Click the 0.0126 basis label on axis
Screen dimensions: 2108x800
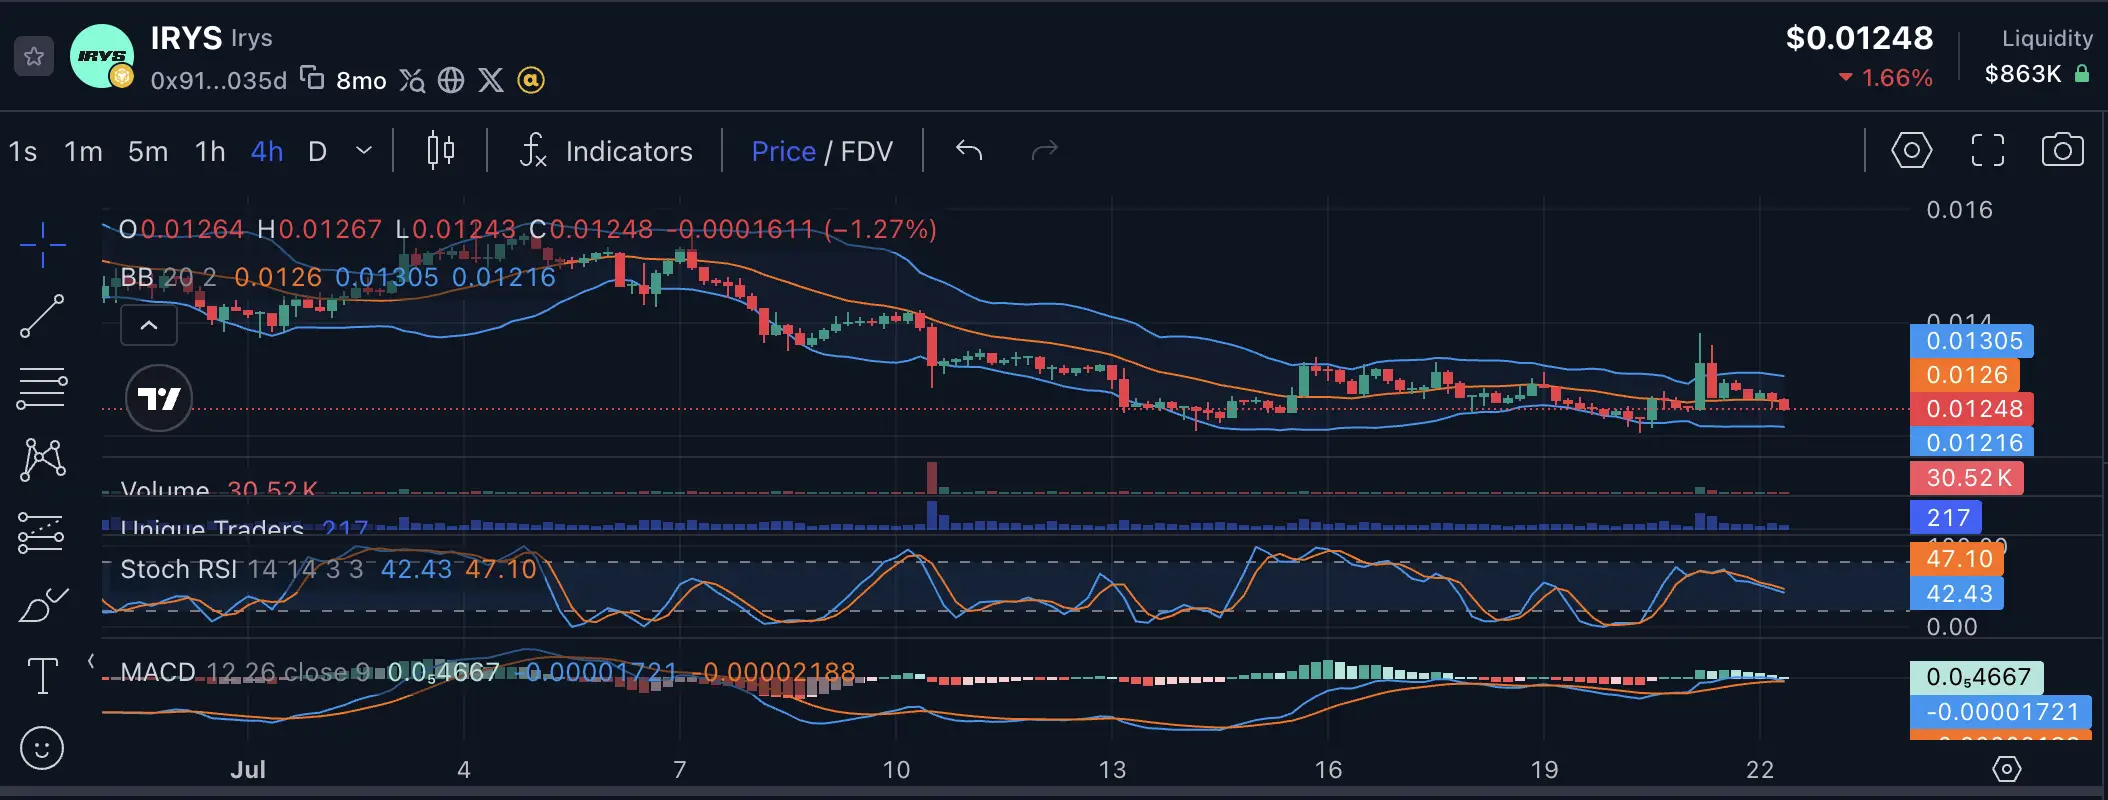(1965, 375)
